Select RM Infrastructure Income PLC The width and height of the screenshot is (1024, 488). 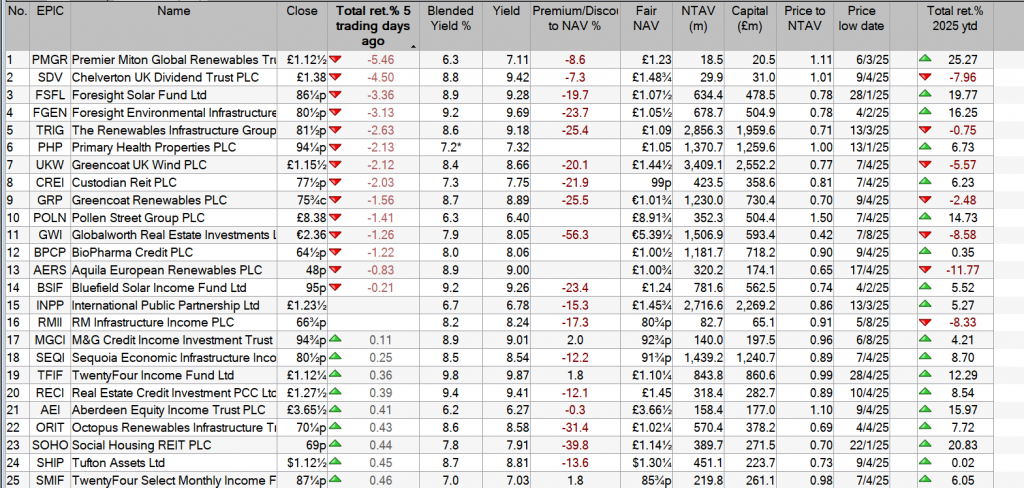(152, 323)
